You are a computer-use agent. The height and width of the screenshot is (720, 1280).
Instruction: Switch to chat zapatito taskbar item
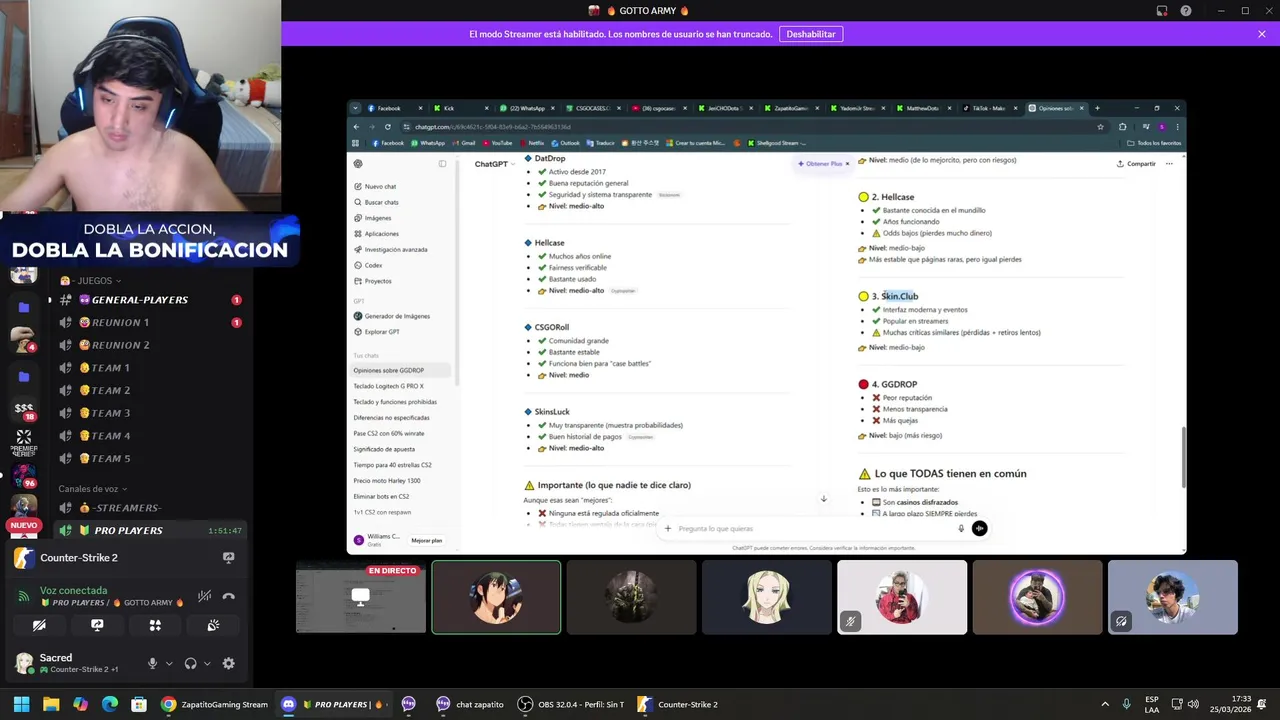pyautogui.click(x=470, y=704)
